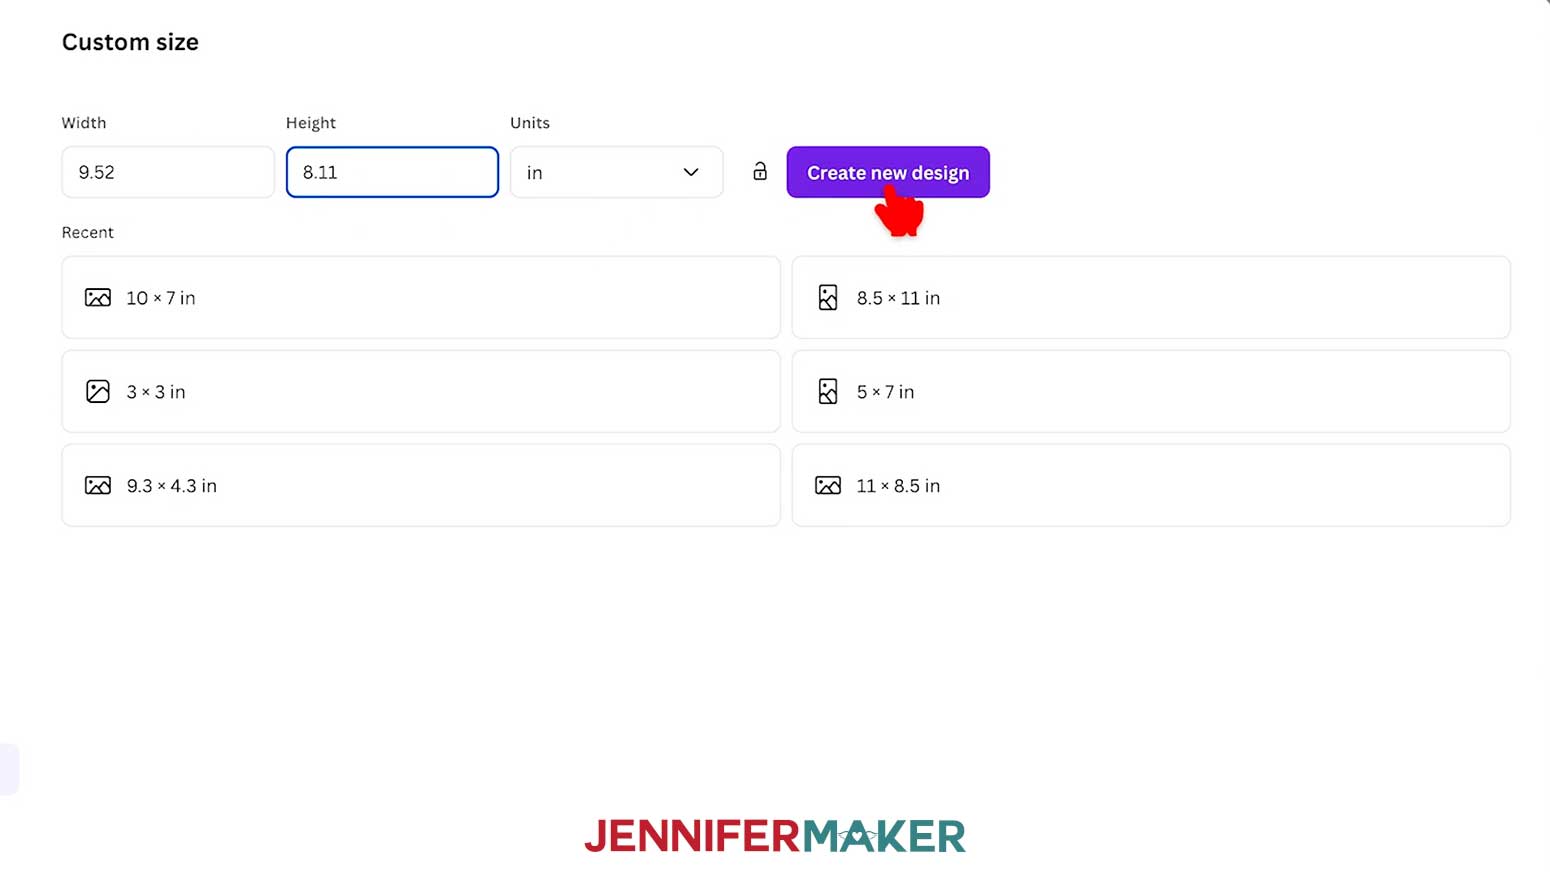The width and height of the screenshot is (1550, 872).
Task: Select the 9.3 × 4.3 in recent size
Action: [421, 486]
